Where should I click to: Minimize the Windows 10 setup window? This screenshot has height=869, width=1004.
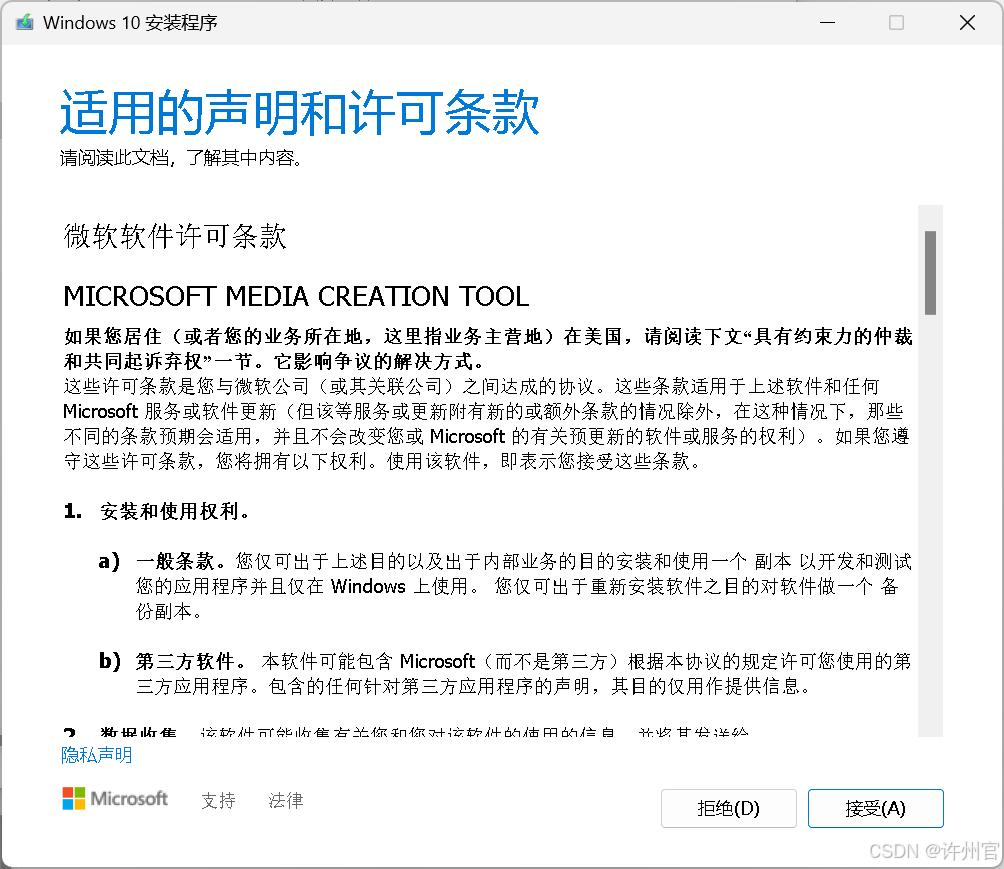[827, 22]
